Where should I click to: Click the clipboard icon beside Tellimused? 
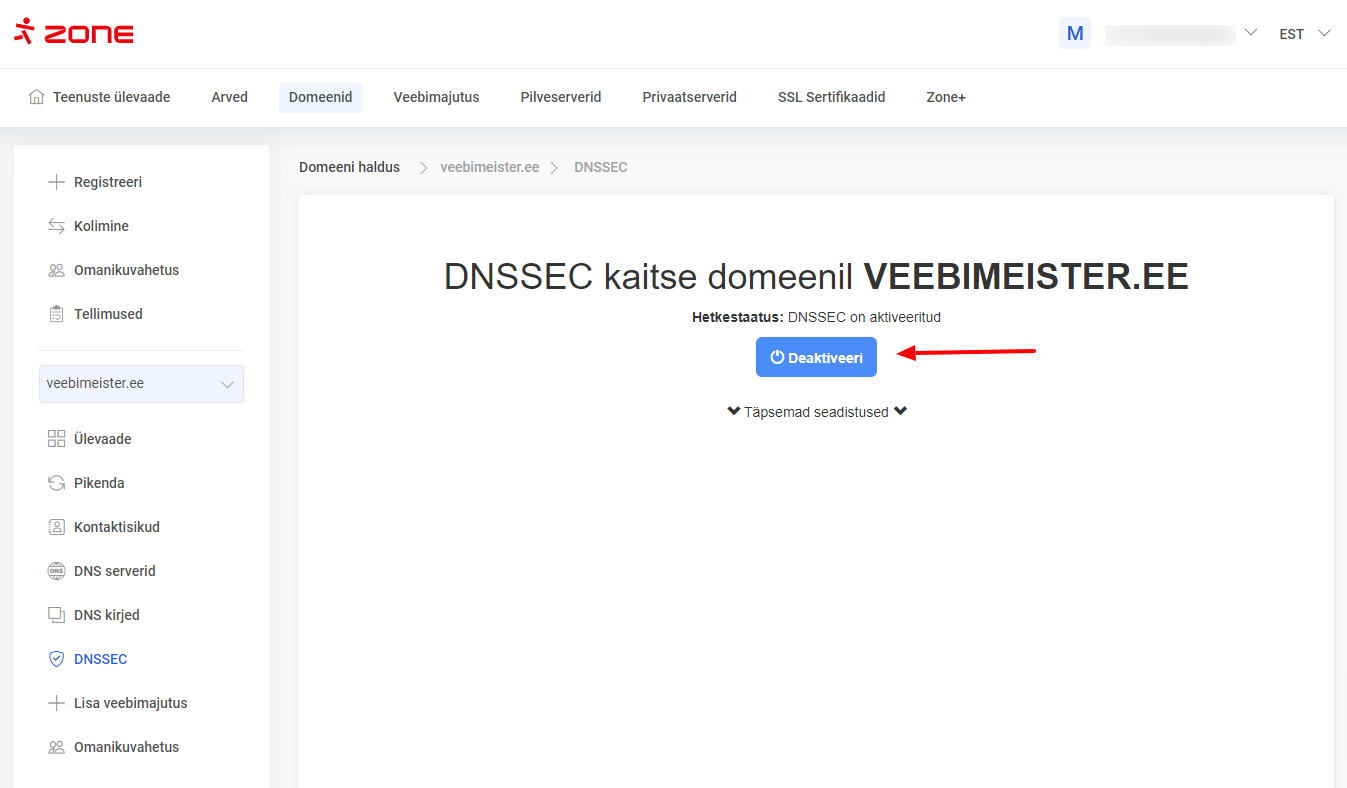coord(57,314)
